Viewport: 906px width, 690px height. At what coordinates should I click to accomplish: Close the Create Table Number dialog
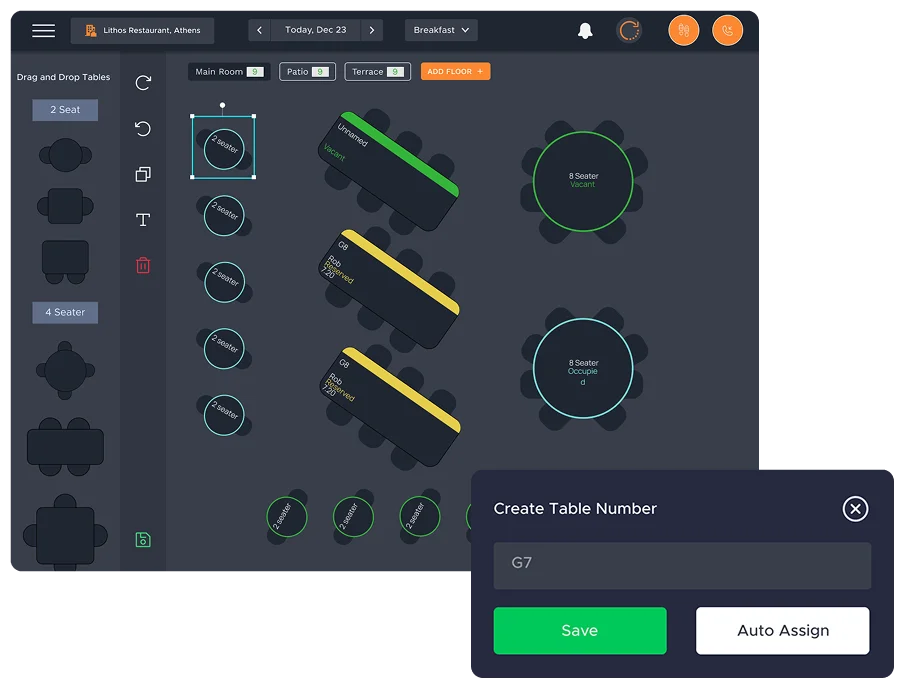coord(855,509)
